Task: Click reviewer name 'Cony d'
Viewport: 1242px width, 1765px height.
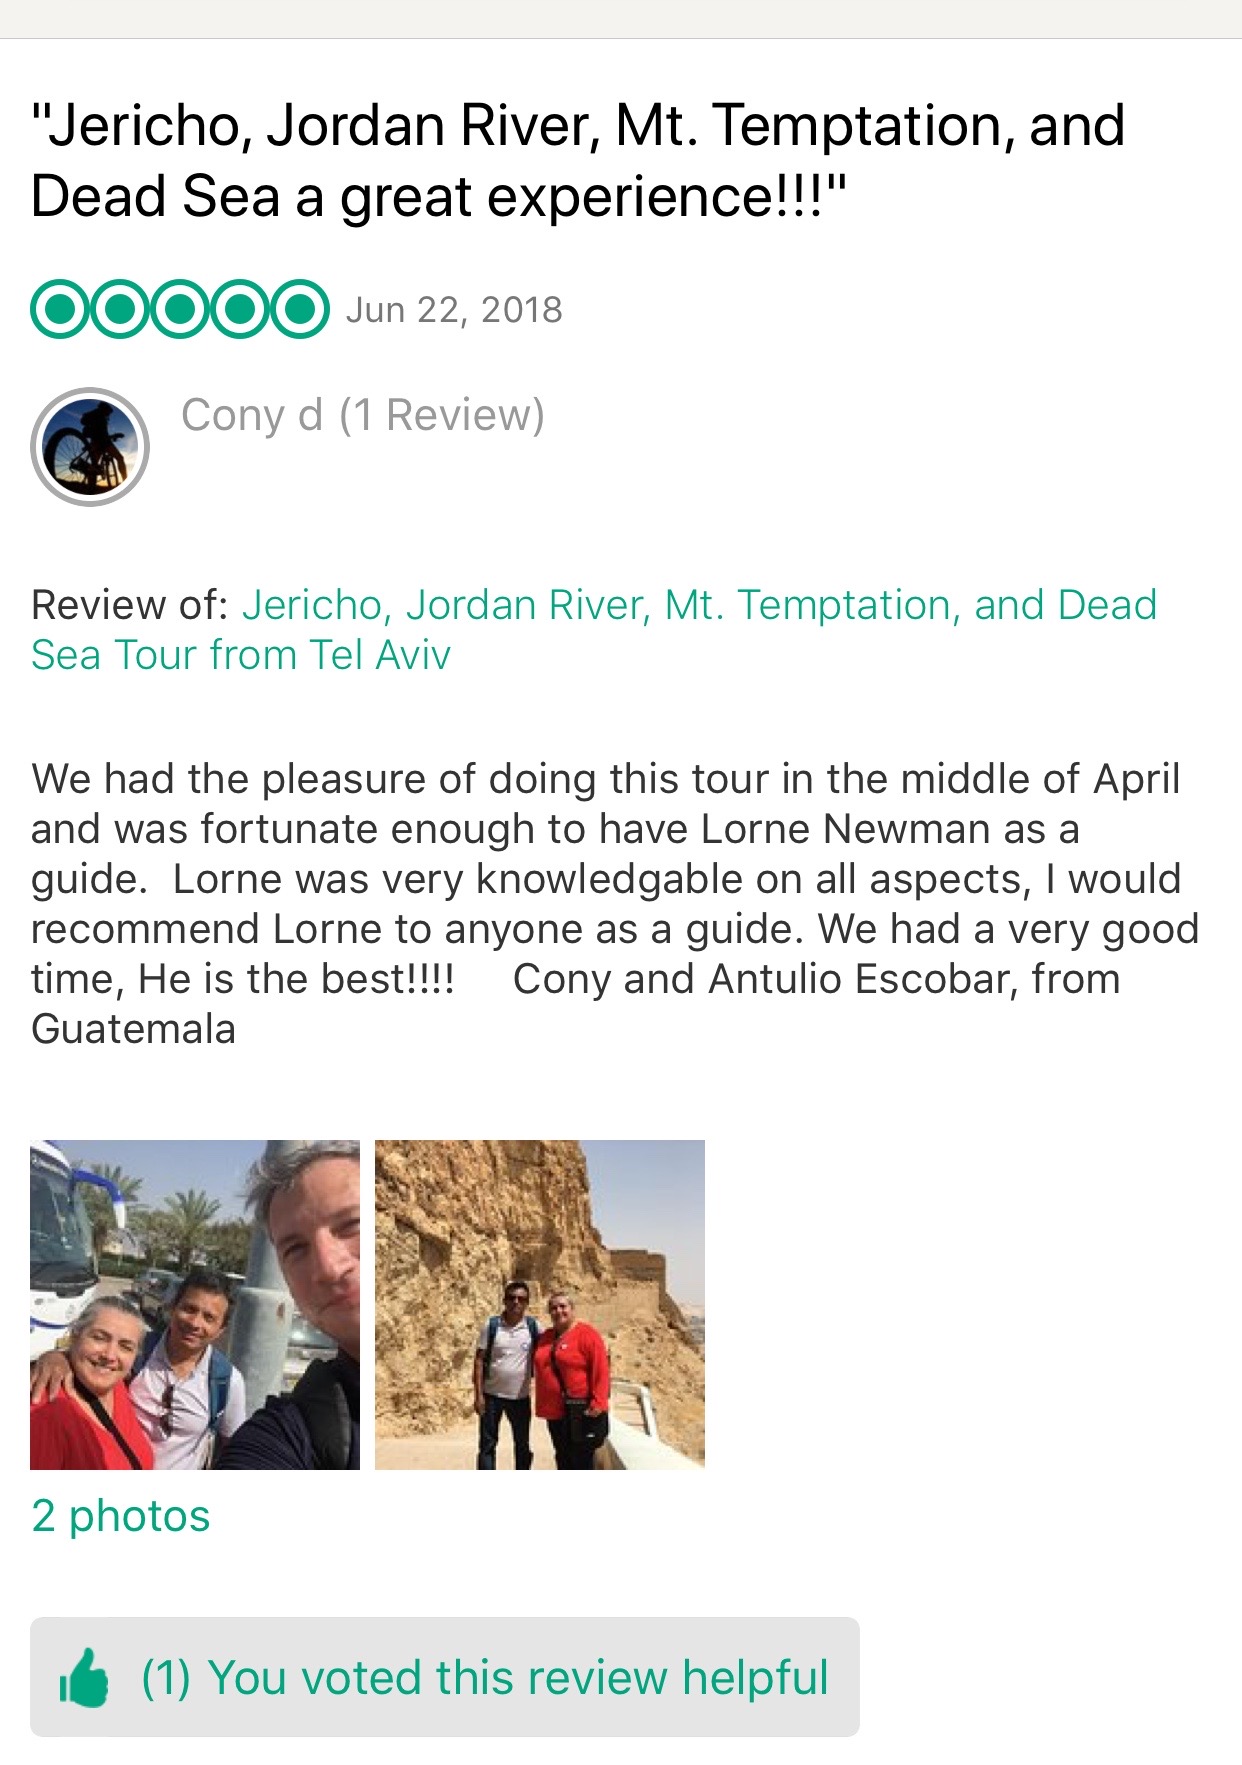Action: [252, 415]
